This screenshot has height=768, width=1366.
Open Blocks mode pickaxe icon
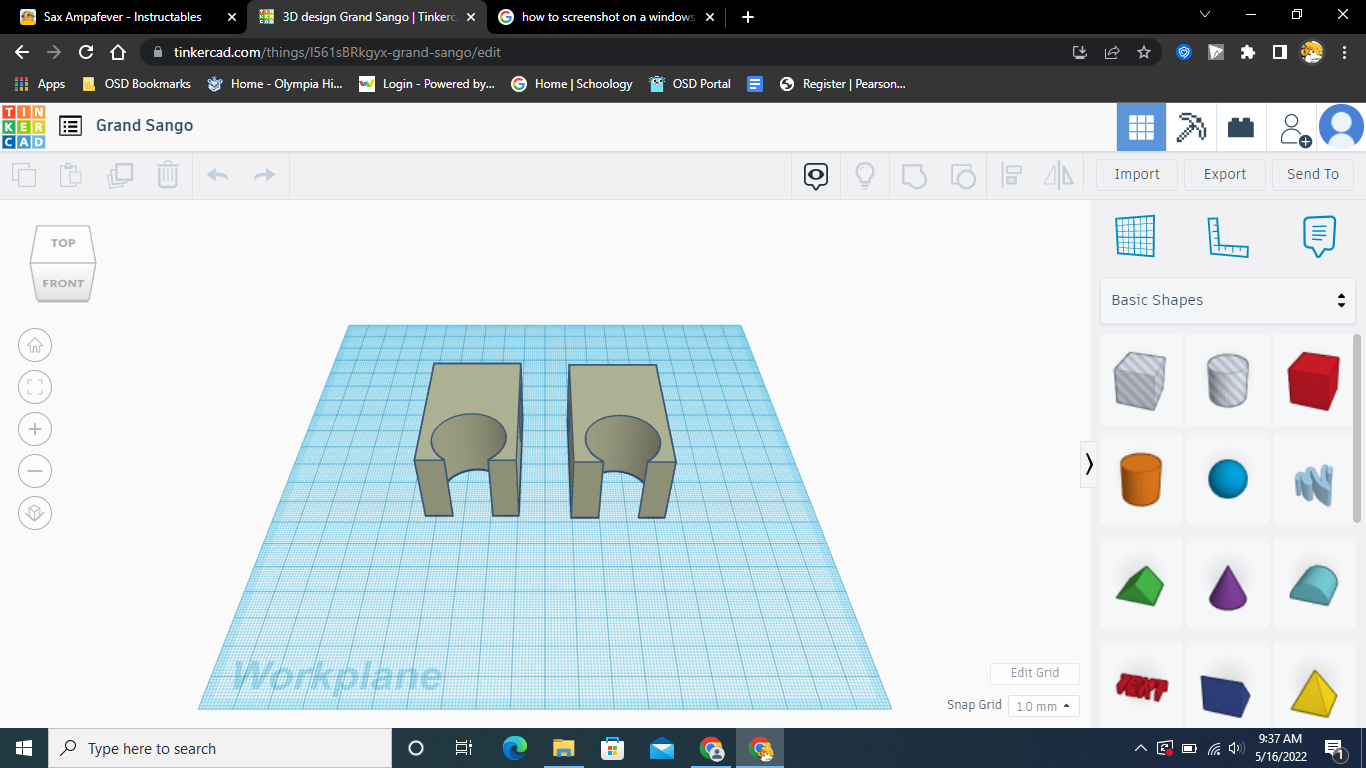click(1191, 127)
